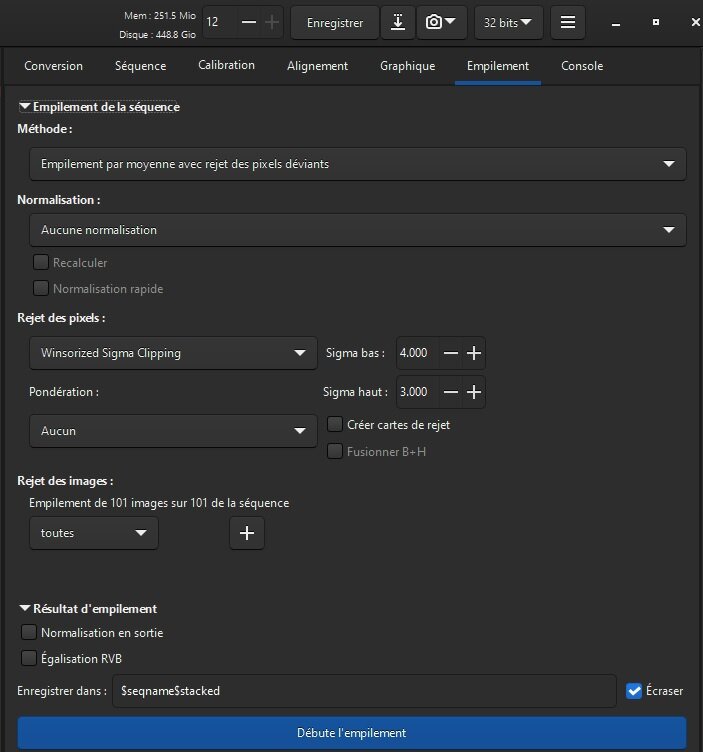Open the Console tab
Image resolution: width=703 pixels, height=752 pixels.
tap(582, 66)
